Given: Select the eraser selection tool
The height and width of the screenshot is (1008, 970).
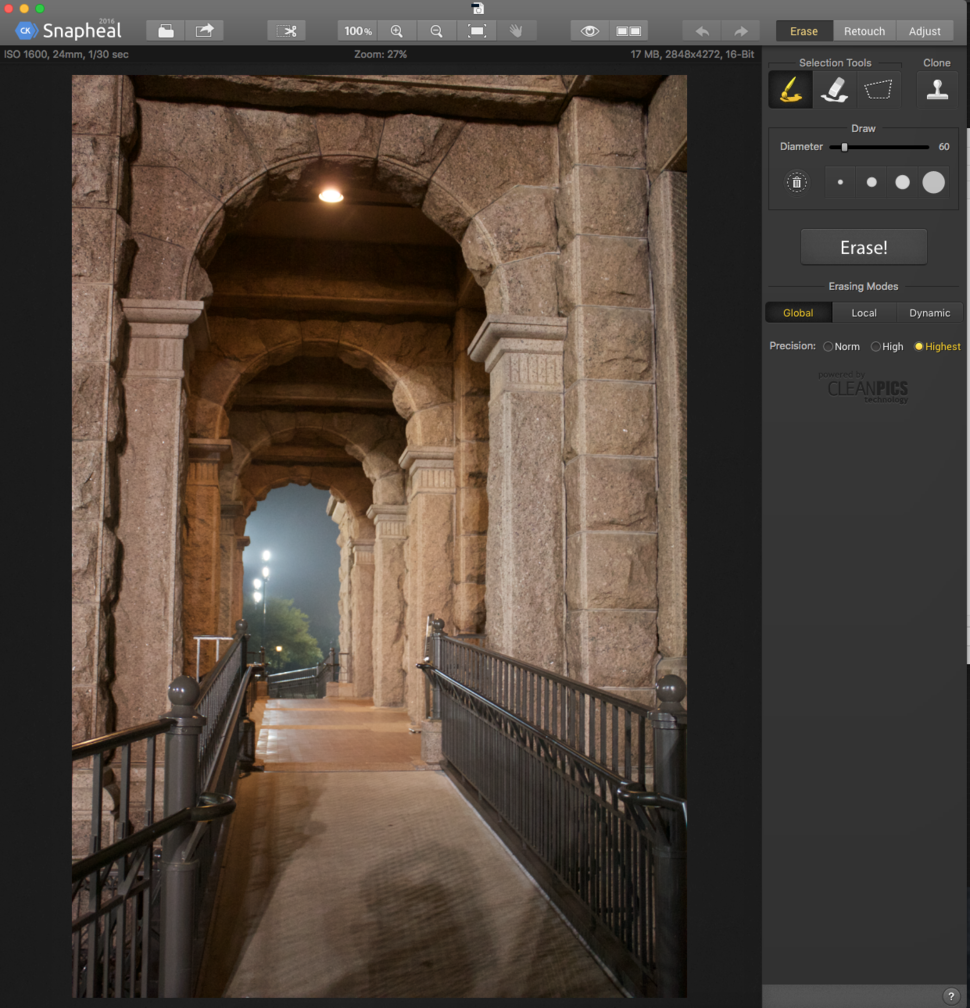Looking at the screenshot, I should tap(834, 89).
